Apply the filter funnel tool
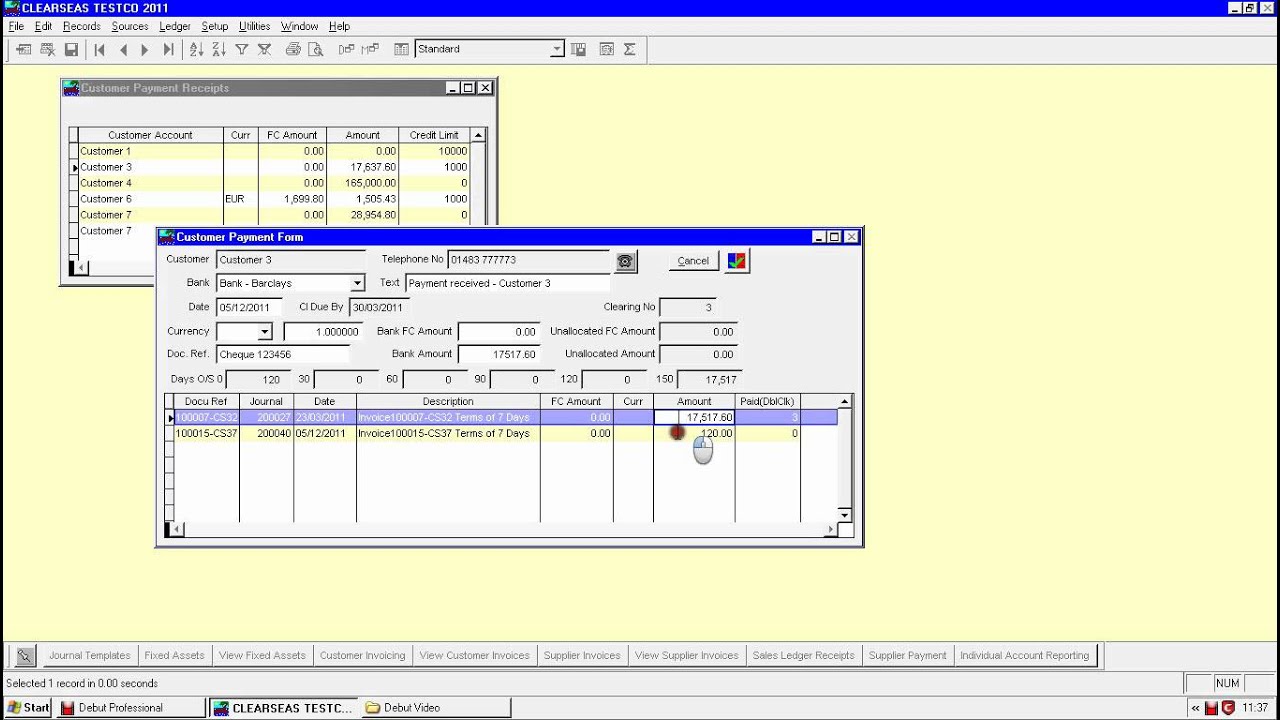 243,49
